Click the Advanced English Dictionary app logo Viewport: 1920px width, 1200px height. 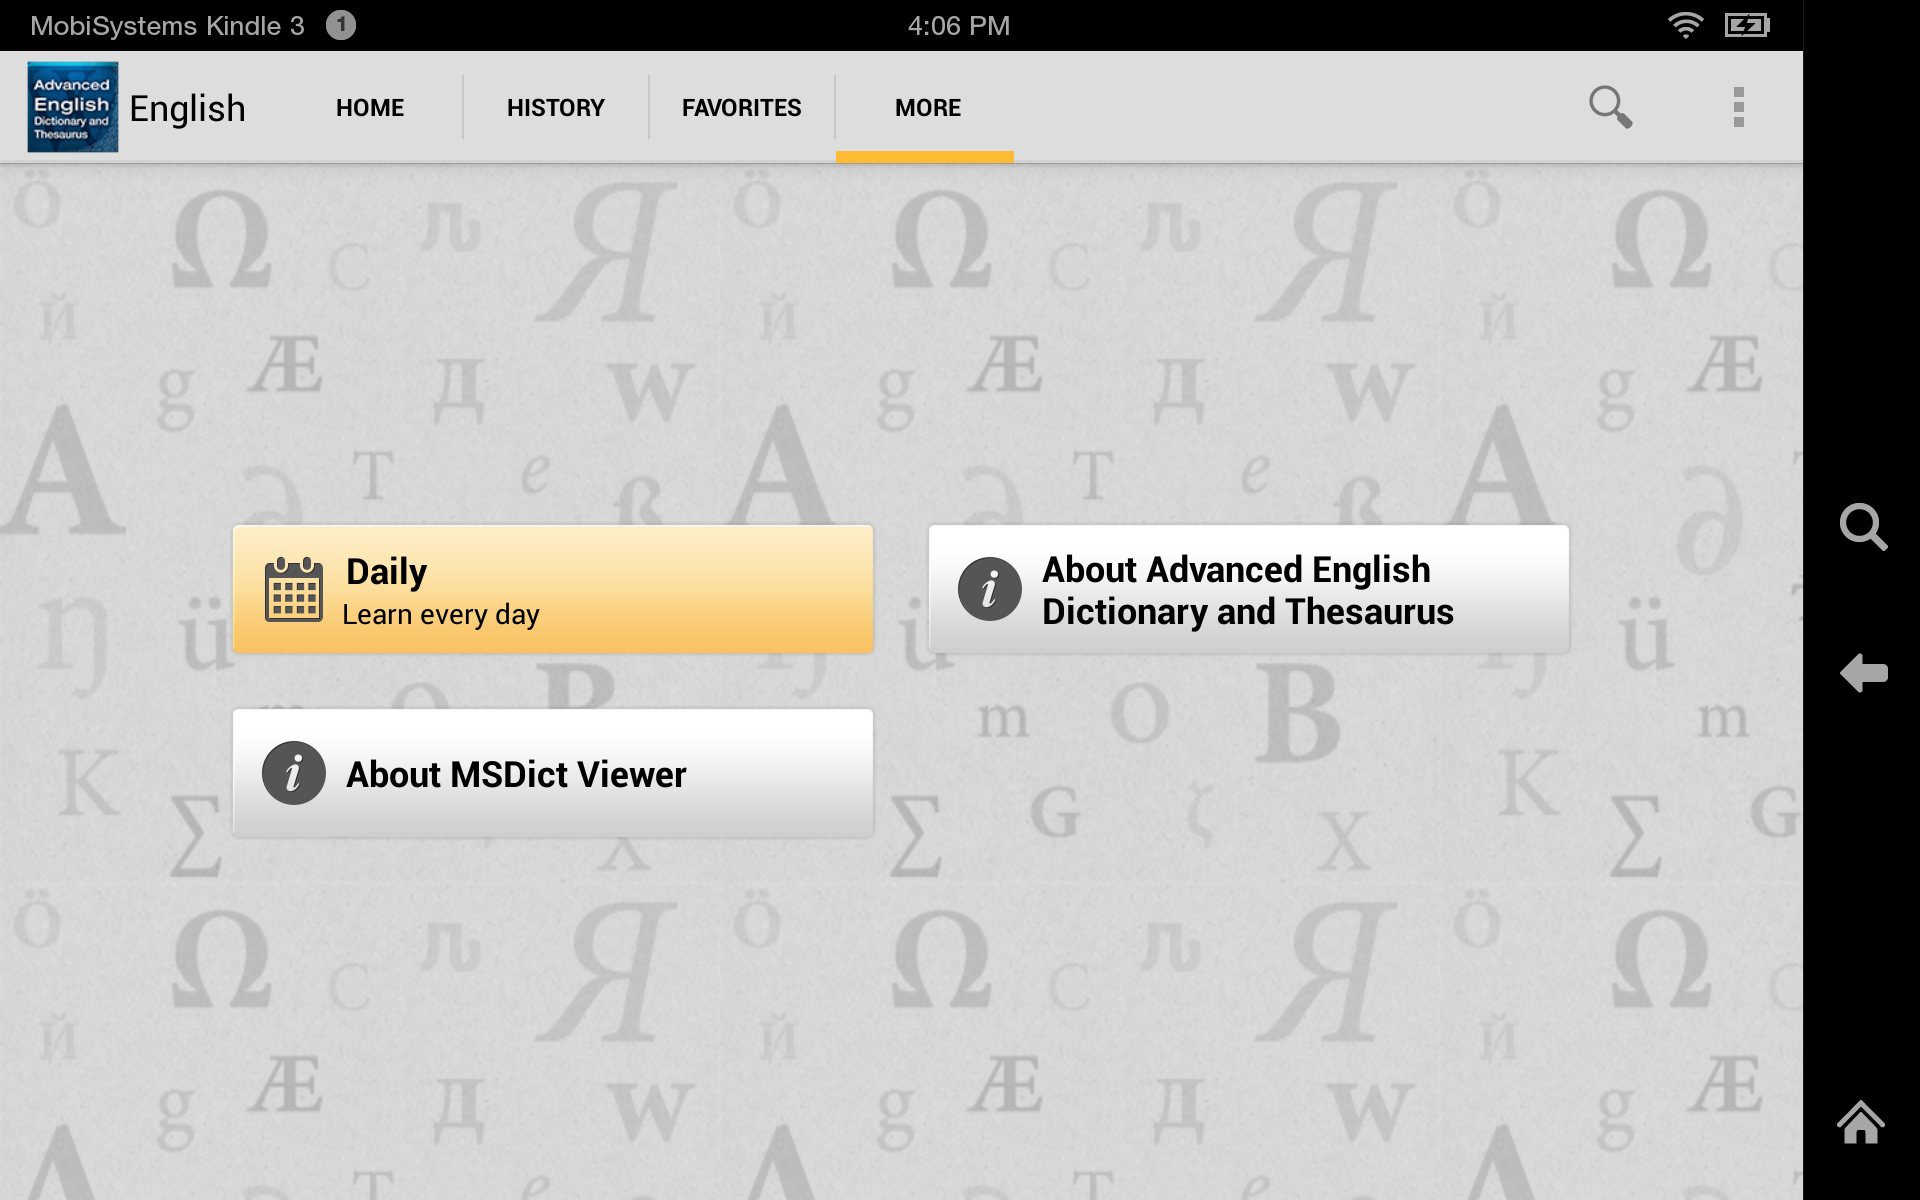tap(71, 106)
